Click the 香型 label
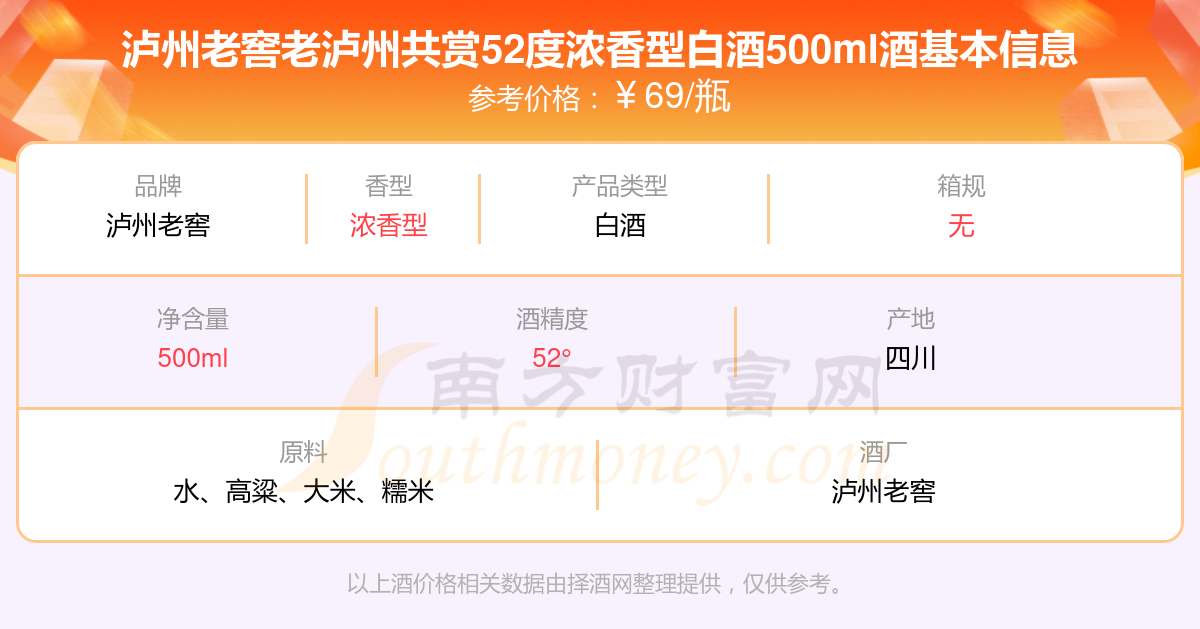 coord(389,186)
